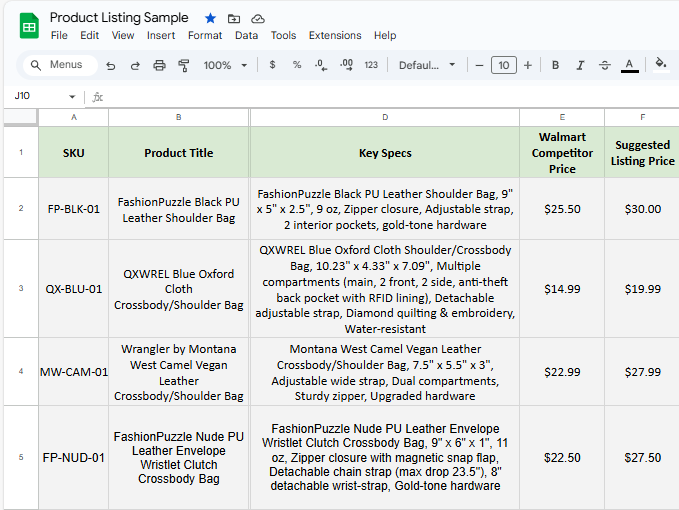Screen dimensions: 679x510
Task: Toggle strikethrough formatting
Action: point(605,65)
